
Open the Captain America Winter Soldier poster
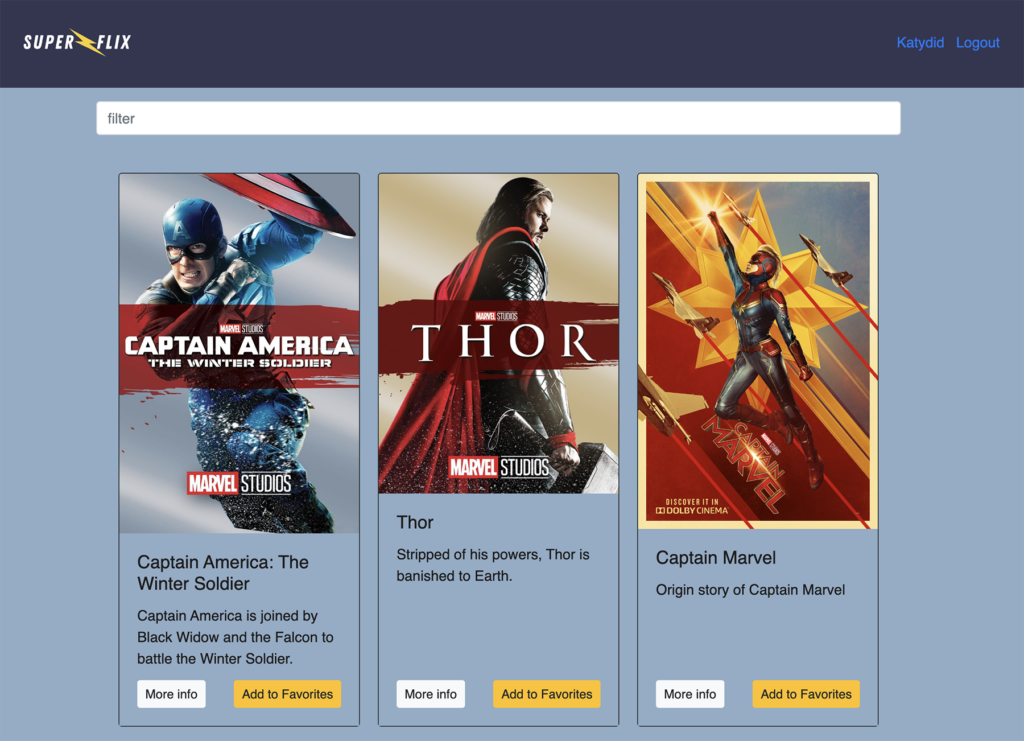click(x=239, y=353)
